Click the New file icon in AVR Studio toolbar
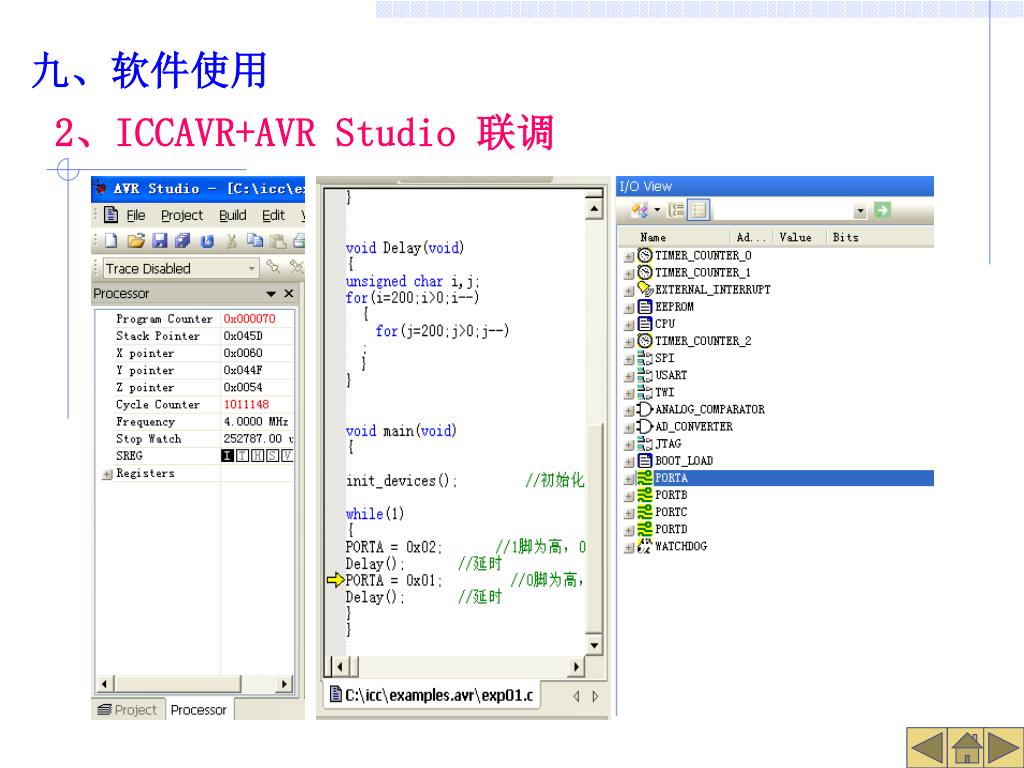 (x=111, y=241)
